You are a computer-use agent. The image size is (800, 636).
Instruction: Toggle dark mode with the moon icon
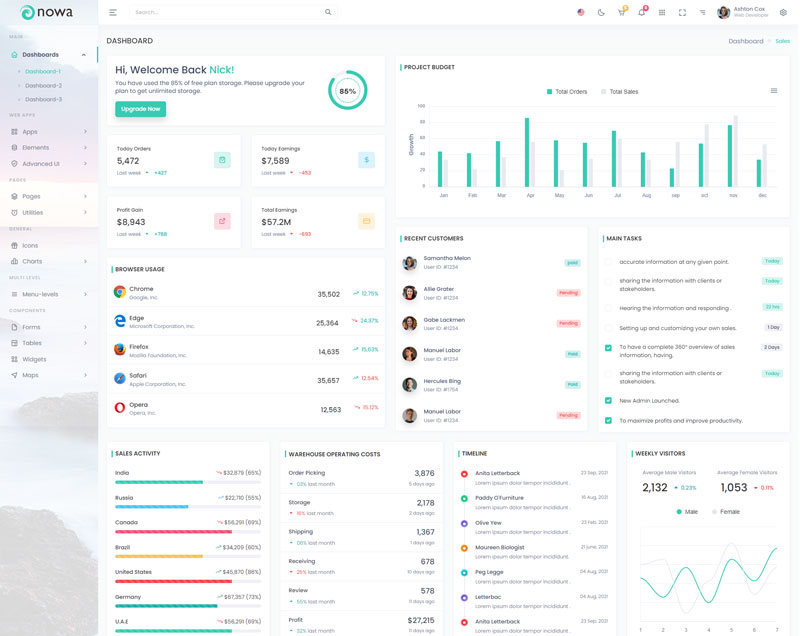601,12
